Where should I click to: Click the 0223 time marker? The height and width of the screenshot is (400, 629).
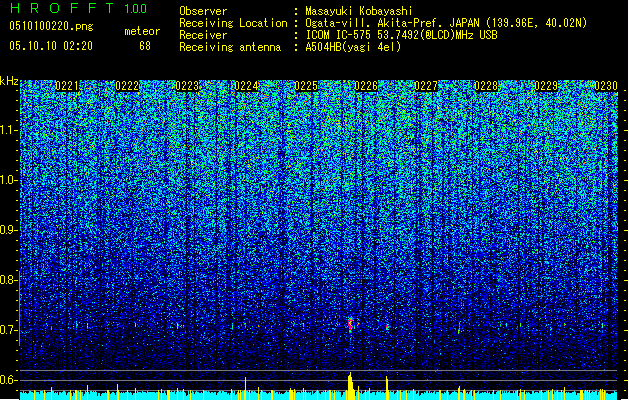pos(187,86)
